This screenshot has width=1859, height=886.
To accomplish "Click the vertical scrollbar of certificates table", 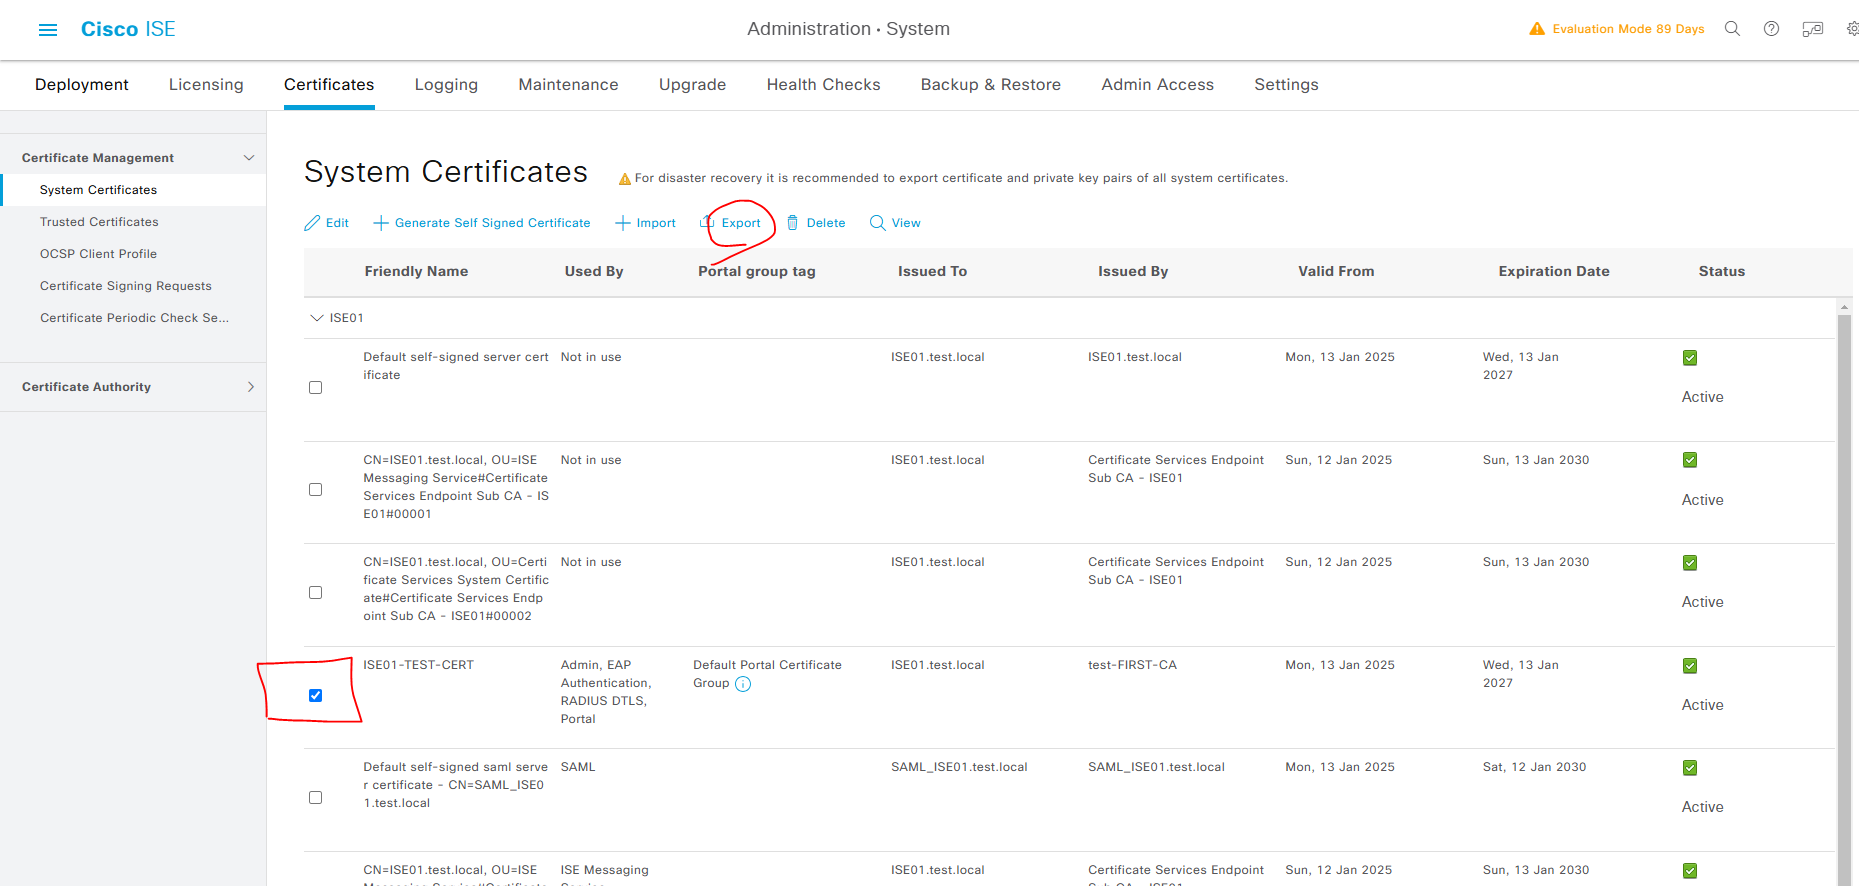I will [x=1845, y=600].
